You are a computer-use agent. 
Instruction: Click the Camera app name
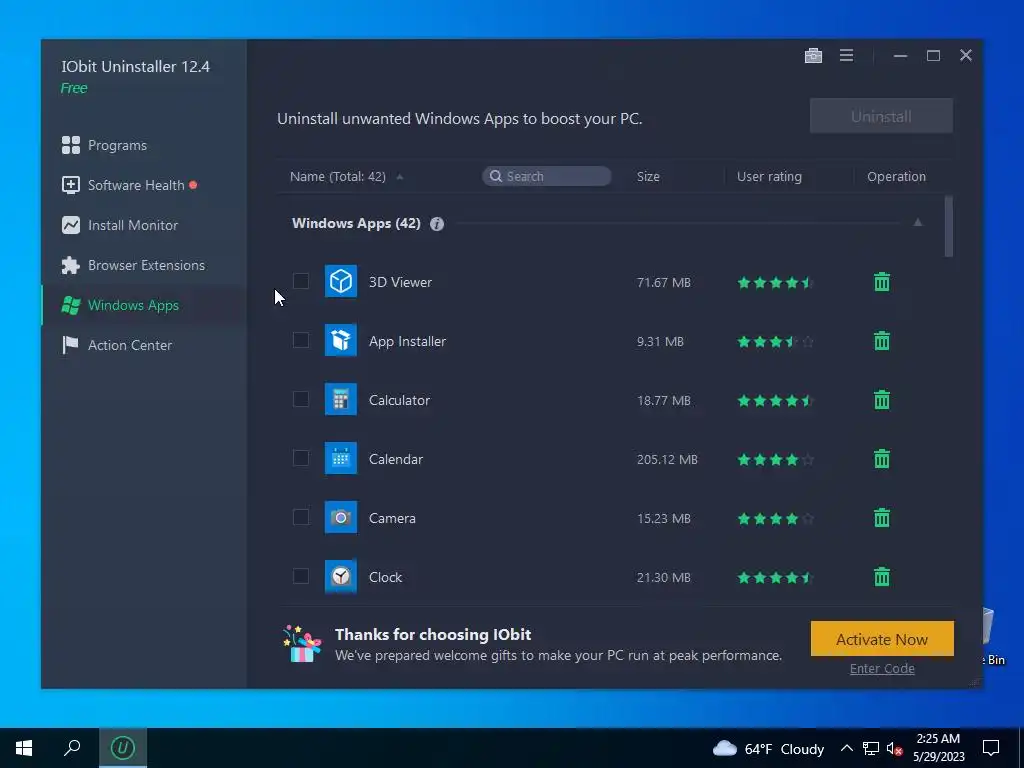392,519
